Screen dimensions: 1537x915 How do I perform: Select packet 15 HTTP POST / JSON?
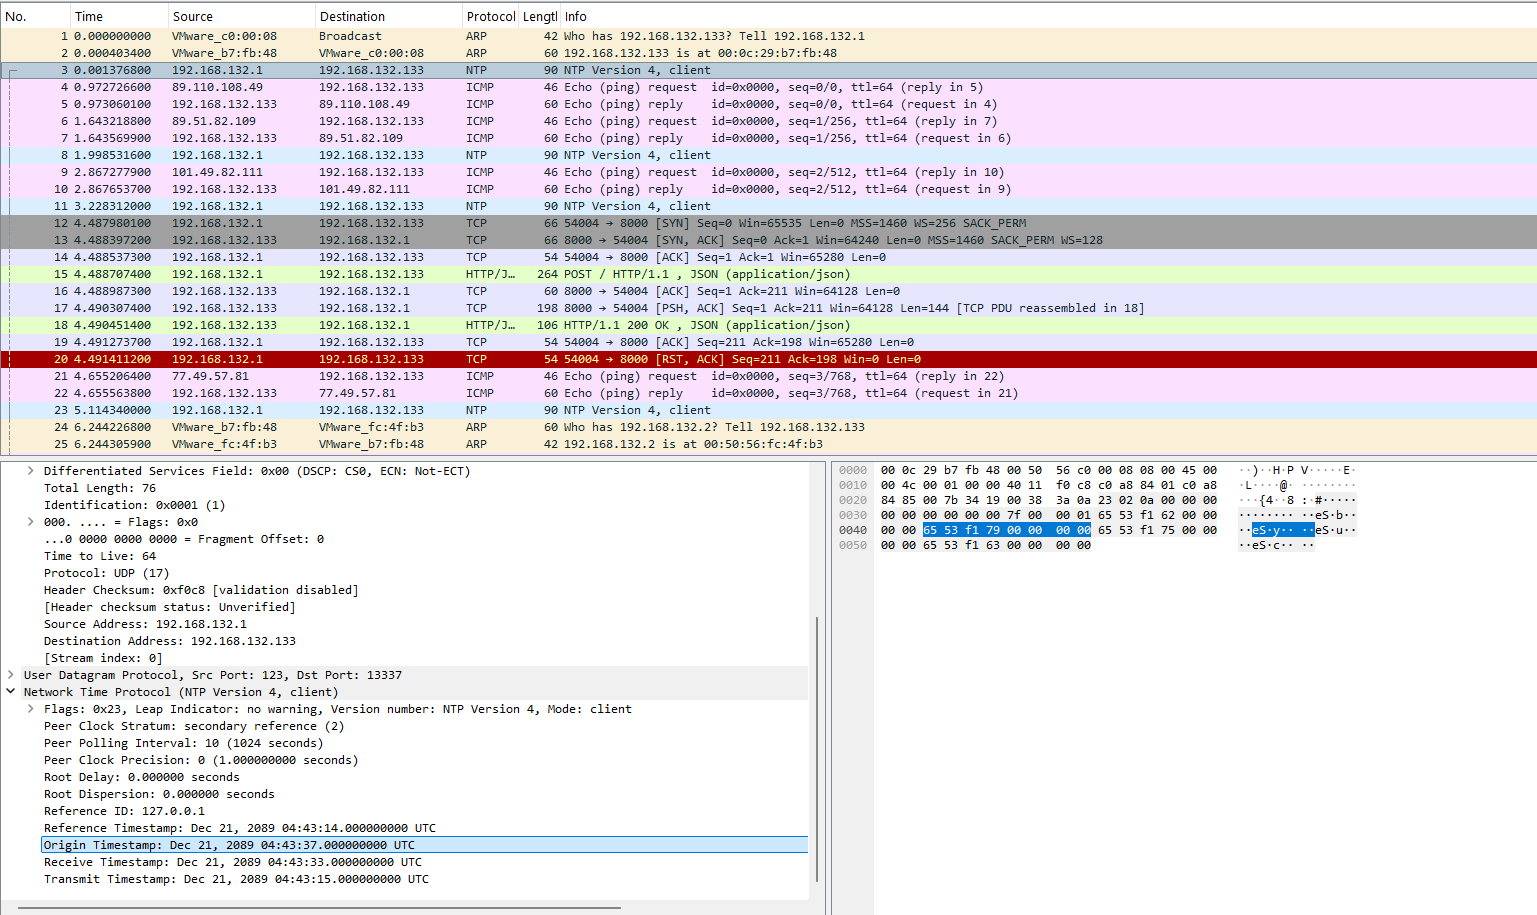(768, 274)
